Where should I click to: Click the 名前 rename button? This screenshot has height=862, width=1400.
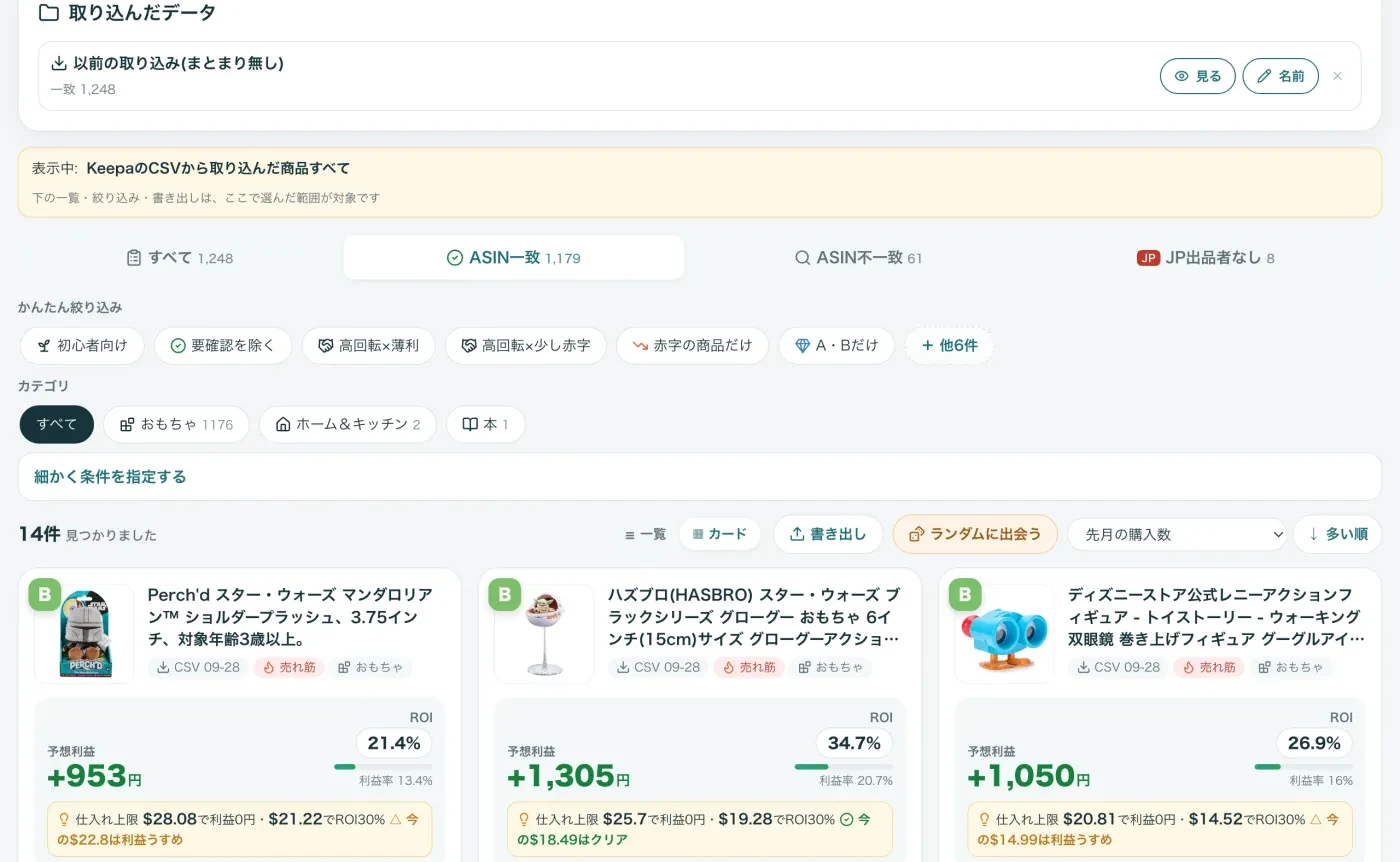(1280, 76)
